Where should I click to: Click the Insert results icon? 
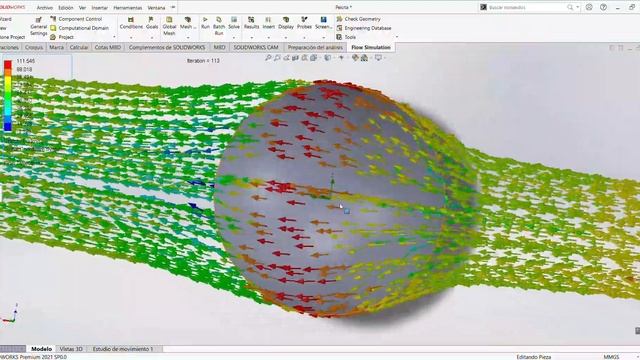pyautogui.click(x=269, y=20)
